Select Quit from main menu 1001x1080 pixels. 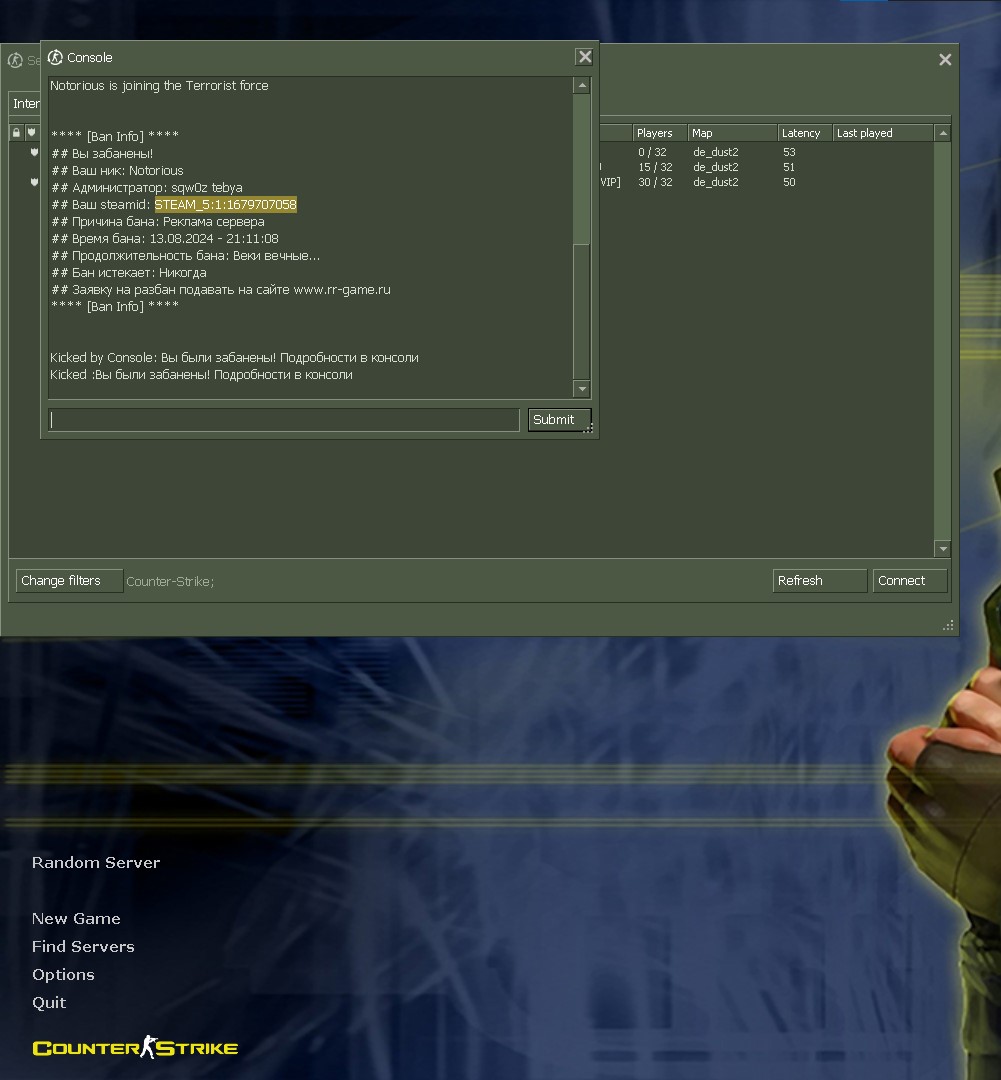click(x=49, y=1003)
